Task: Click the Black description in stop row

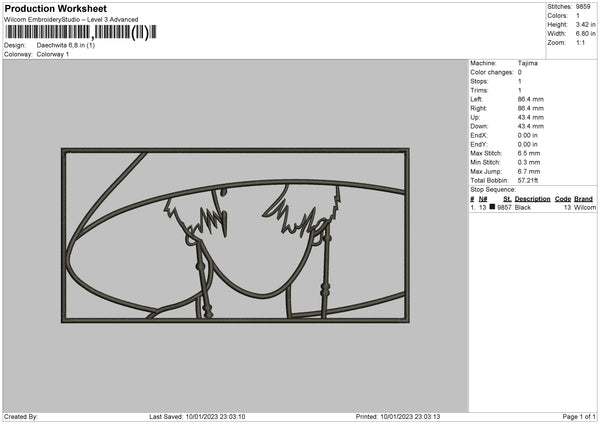Action: click(x=523, y=207)
